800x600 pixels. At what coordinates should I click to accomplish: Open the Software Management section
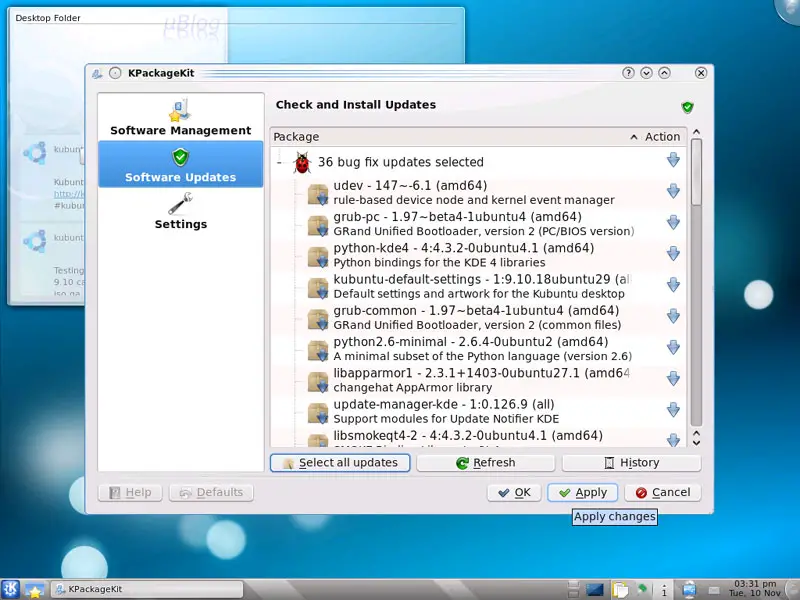(181, 118)
